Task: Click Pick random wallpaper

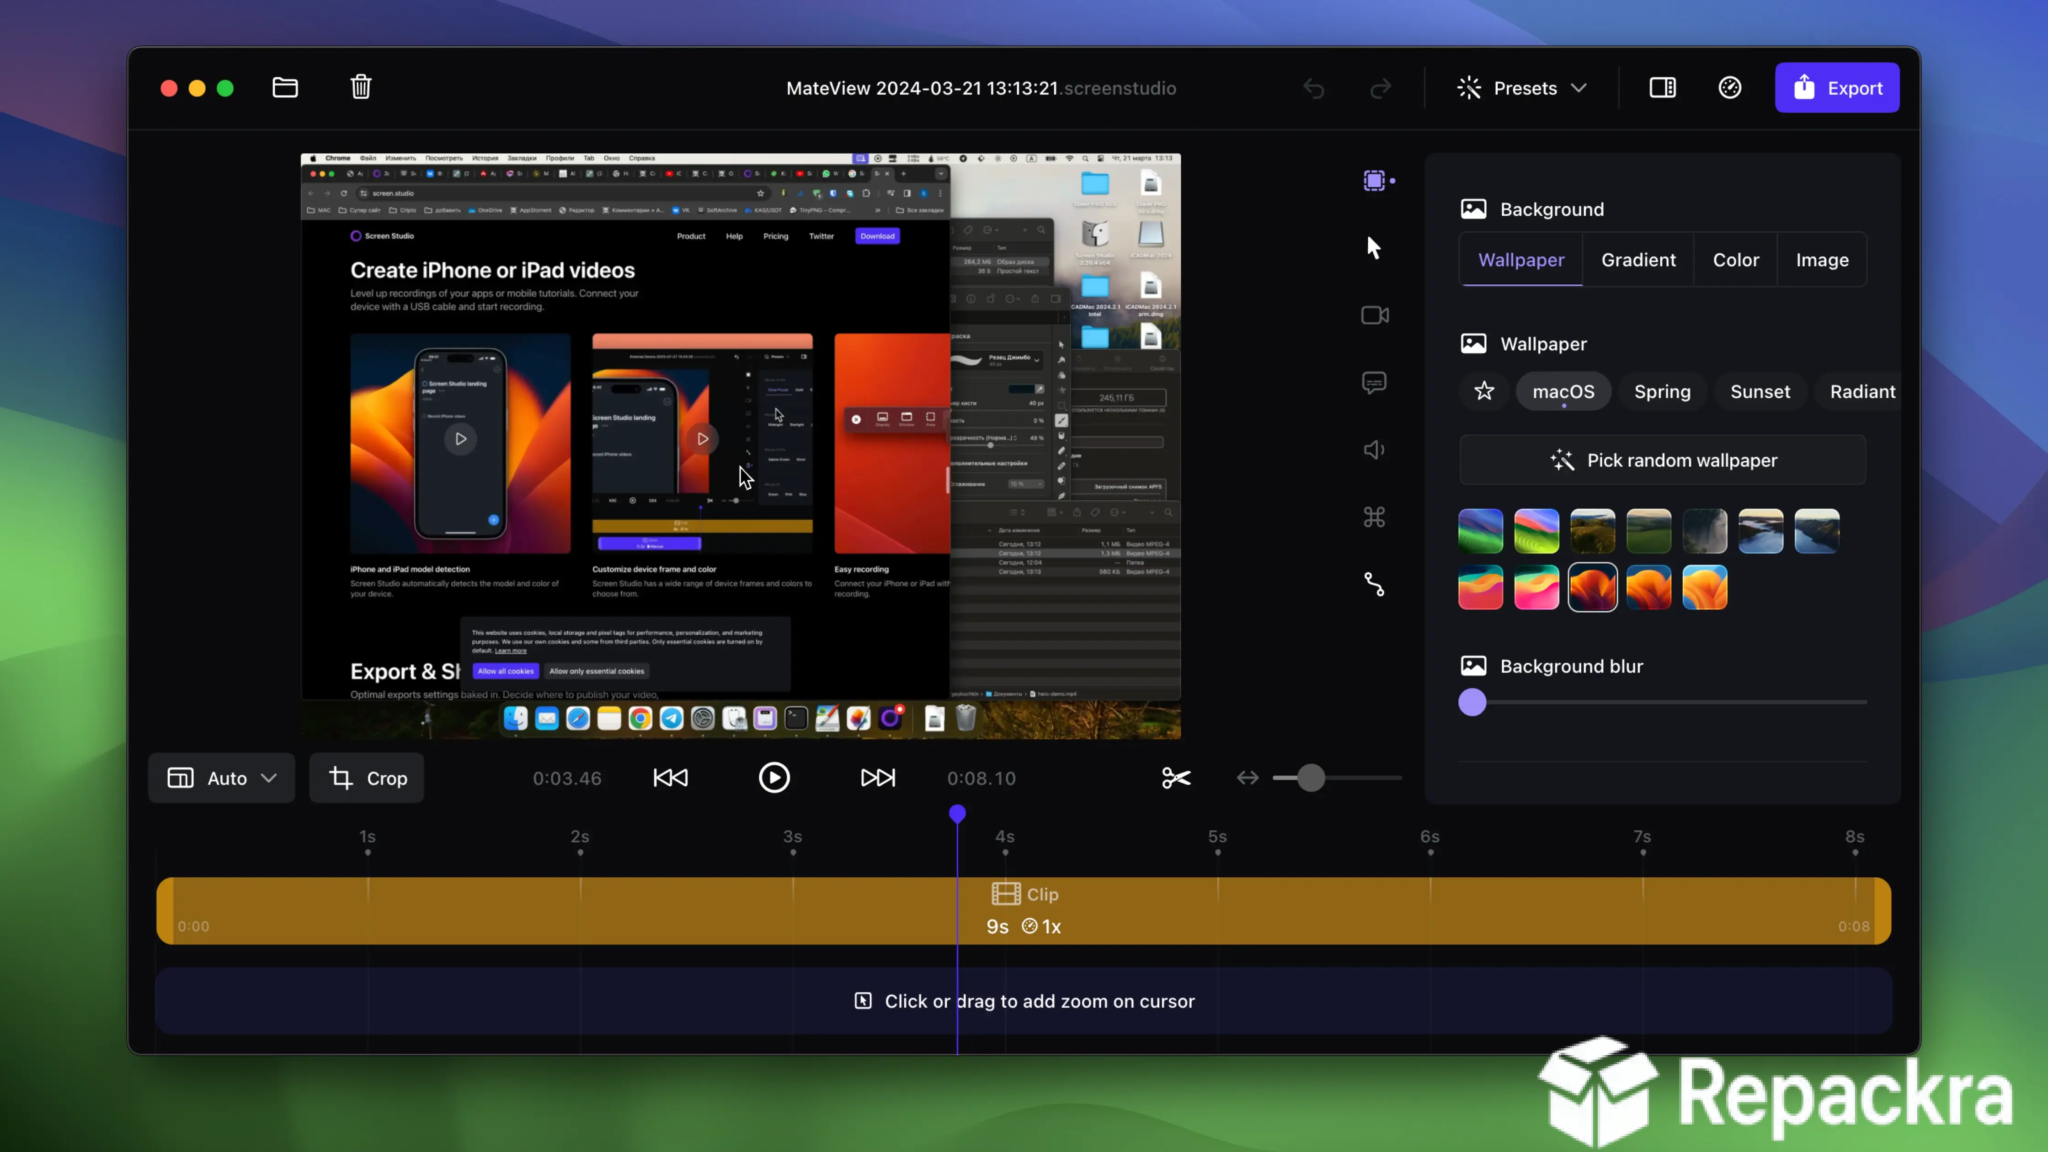Action: [1662, 460]
